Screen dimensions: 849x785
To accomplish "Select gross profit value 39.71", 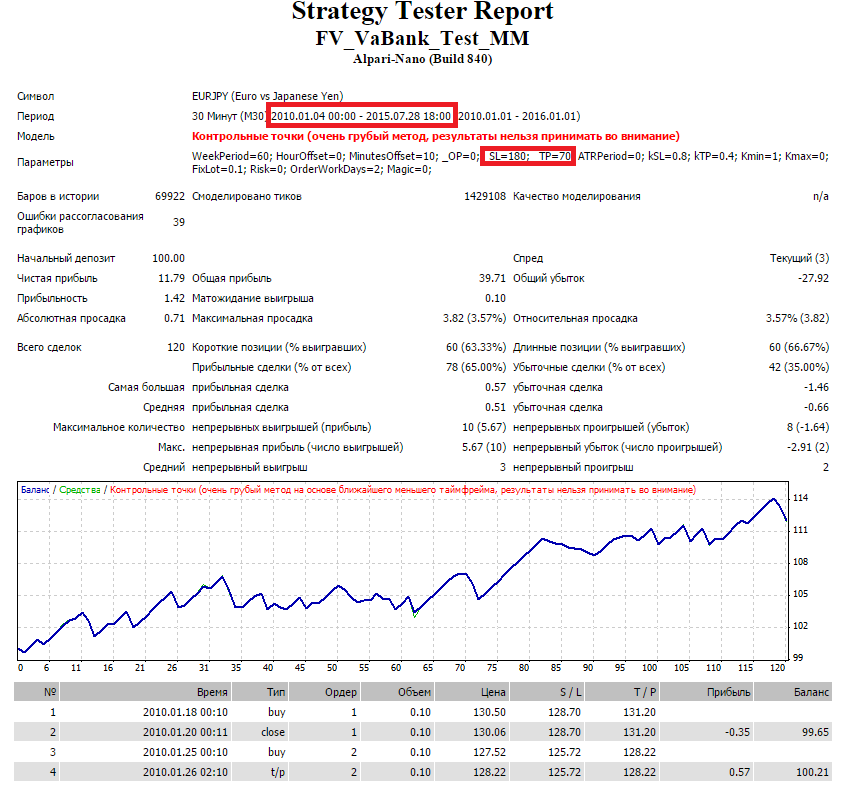I will coord(492,278).
